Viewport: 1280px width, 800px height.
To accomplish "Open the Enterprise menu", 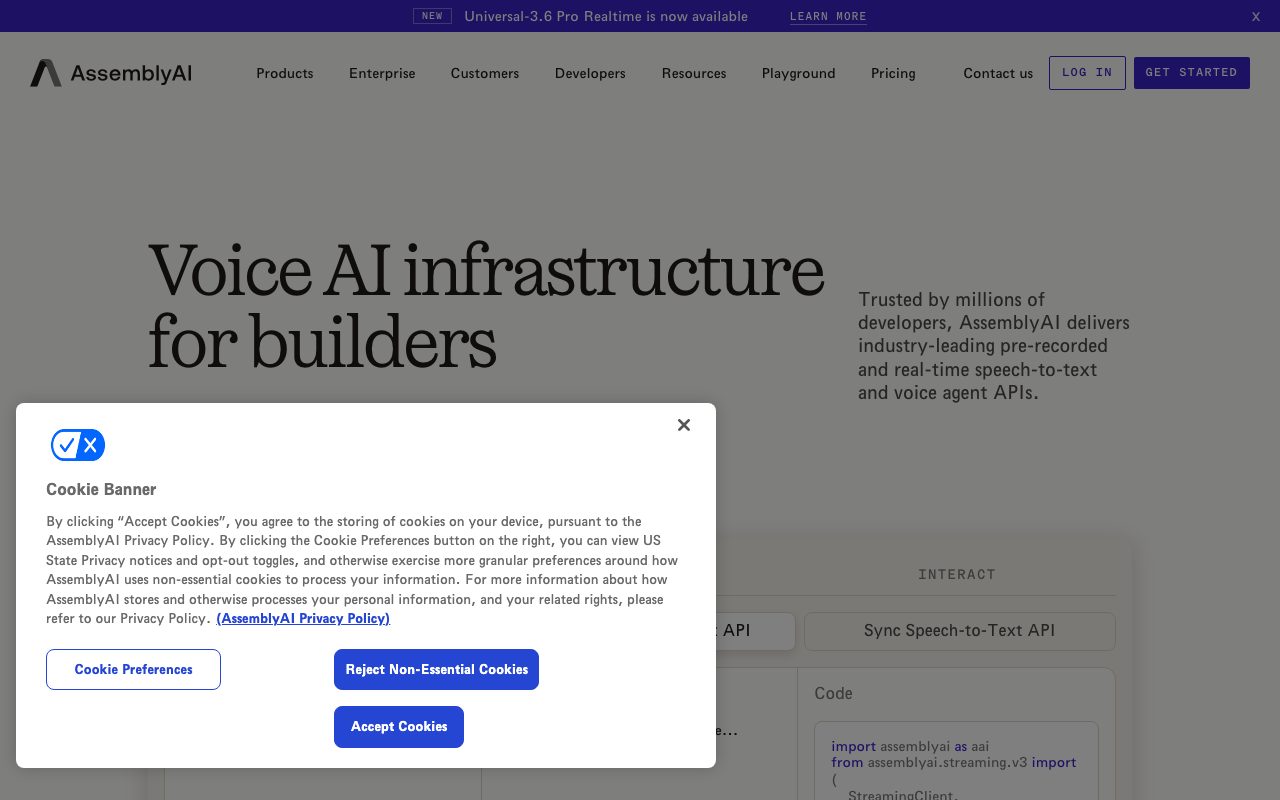I will (382, 73).
